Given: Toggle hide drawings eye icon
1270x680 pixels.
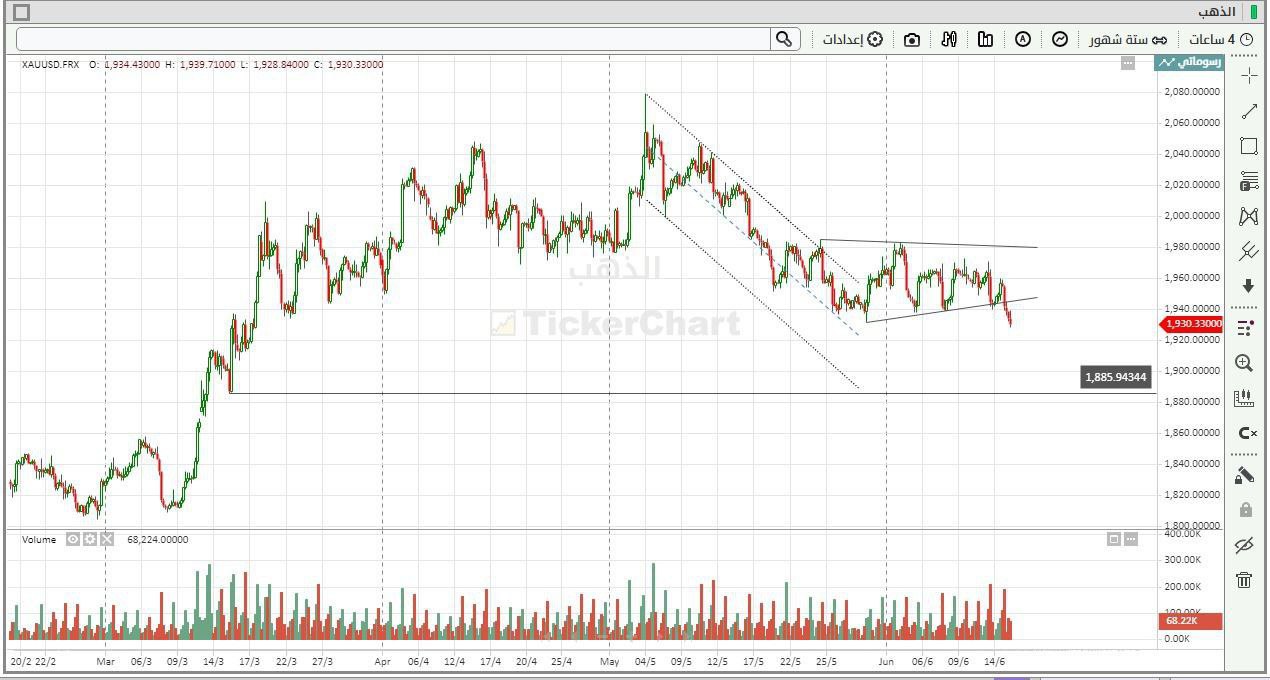Looking at the screenshot, I should [x=1244, y=545].
